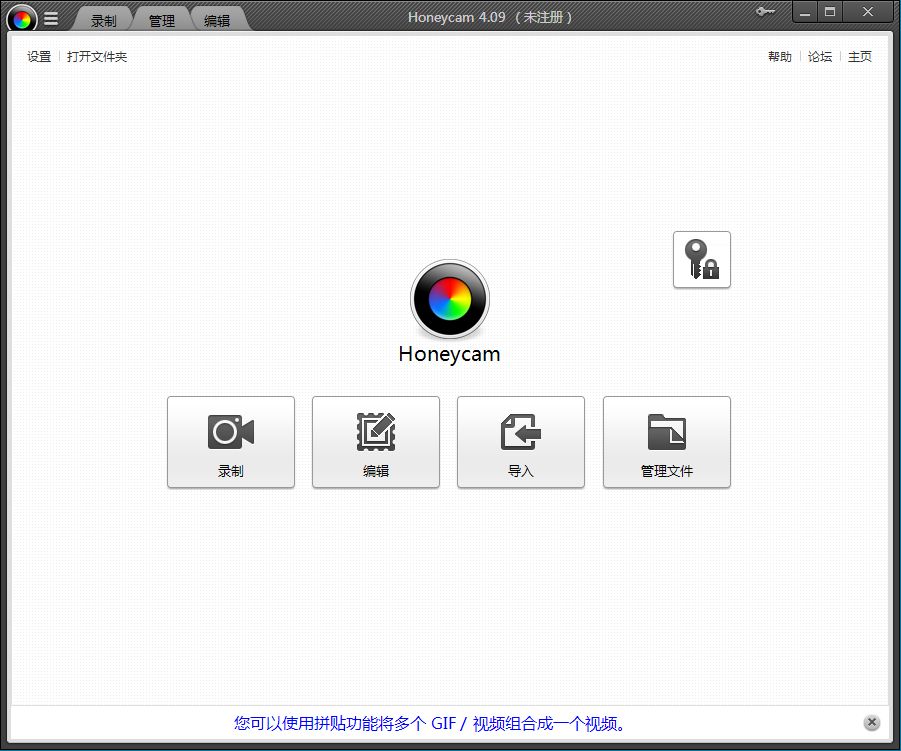
Task: Switch to the 管理 tab
Action: 161,20
